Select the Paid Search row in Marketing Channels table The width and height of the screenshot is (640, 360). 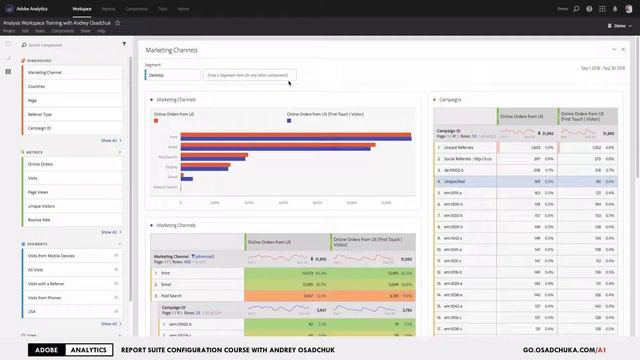pyautogui.click(x=283, y=296)
